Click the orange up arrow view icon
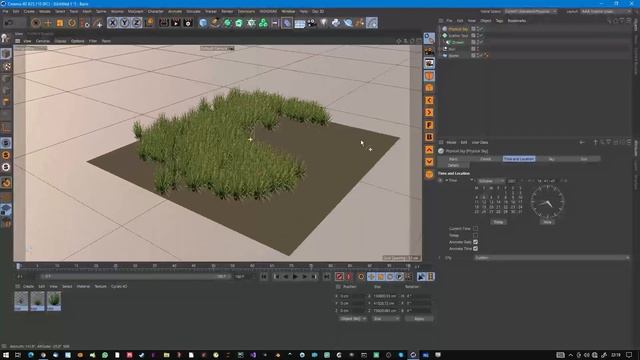Image resolution: width=640 pixels, height=360 pixels. [429, 150]
